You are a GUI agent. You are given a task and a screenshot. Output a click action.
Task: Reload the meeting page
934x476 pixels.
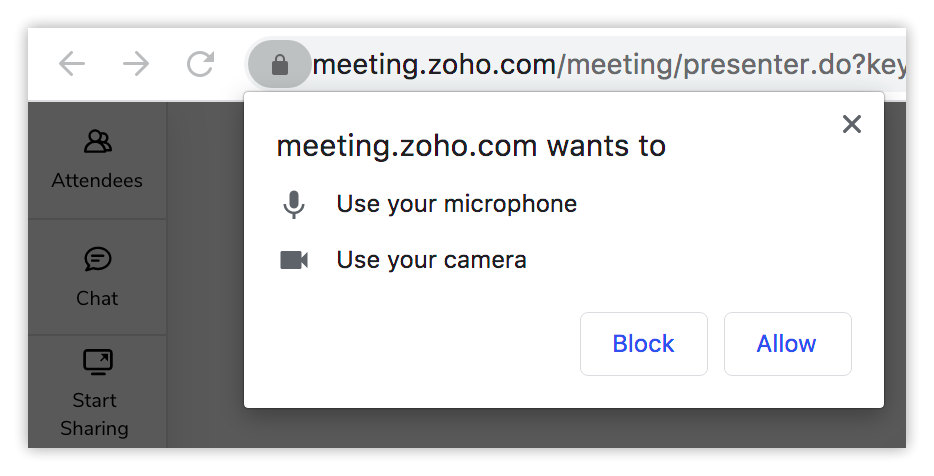click(x=201, y=65)
